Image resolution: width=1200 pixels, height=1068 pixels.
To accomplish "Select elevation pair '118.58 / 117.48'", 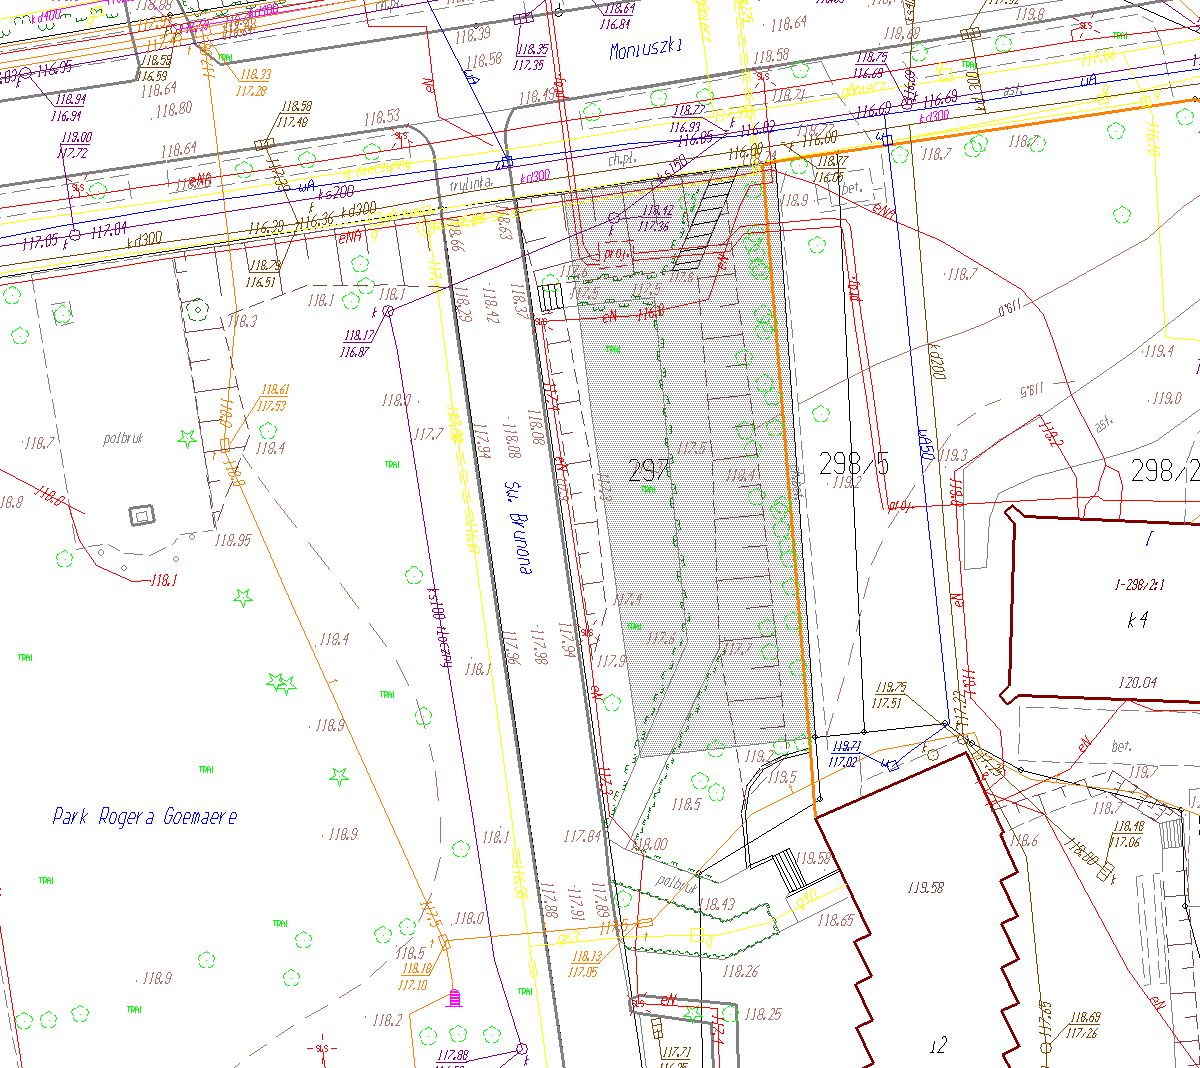I will point(295,114).
